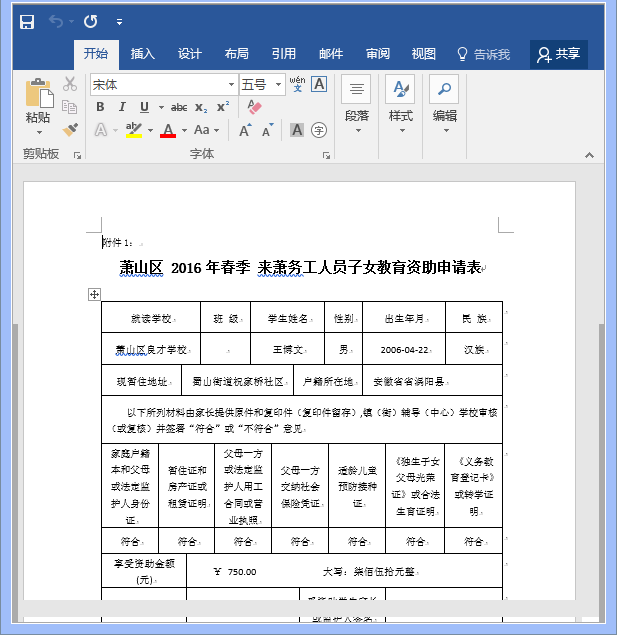This screenshot has height=635, width=617.
Task: Click the cell 汉族
Action: tap(474, 349)
